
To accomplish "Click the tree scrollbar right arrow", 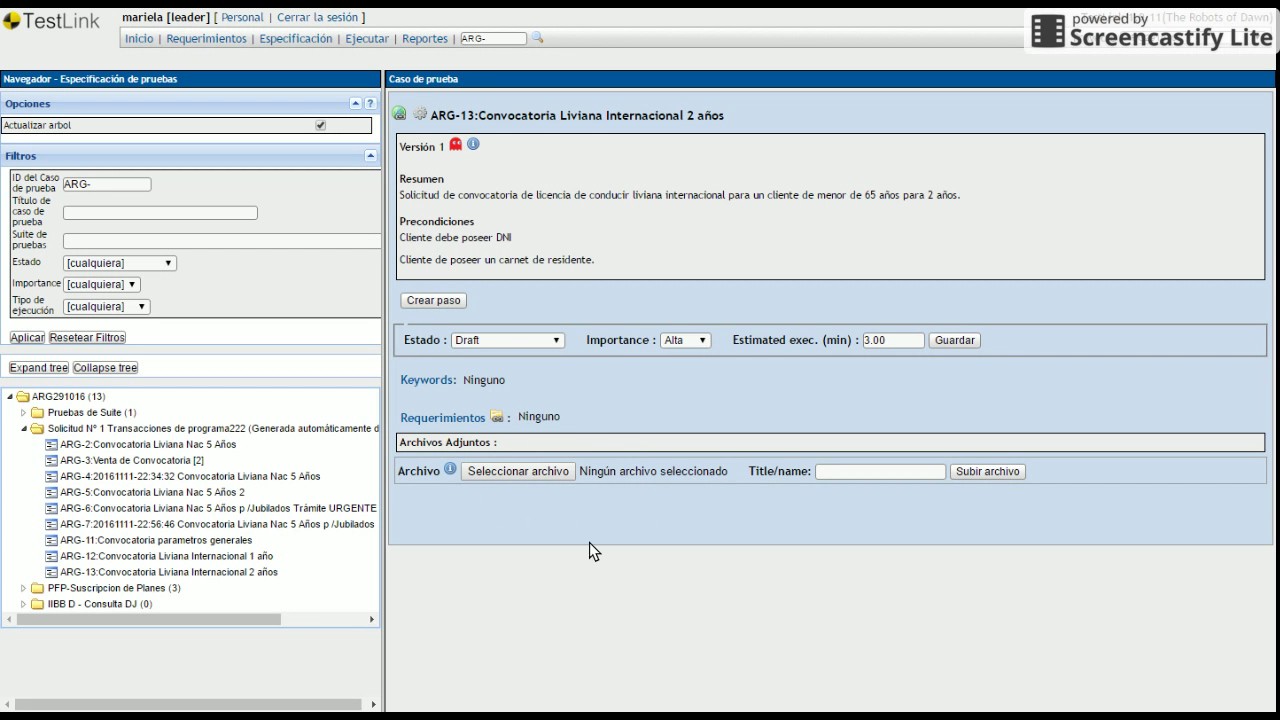I will click(x=372, y=619).
